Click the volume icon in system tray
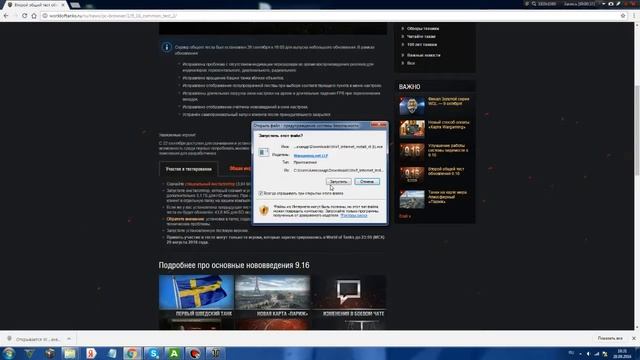This screenshot has width=640, height=360. click(588, 354)
